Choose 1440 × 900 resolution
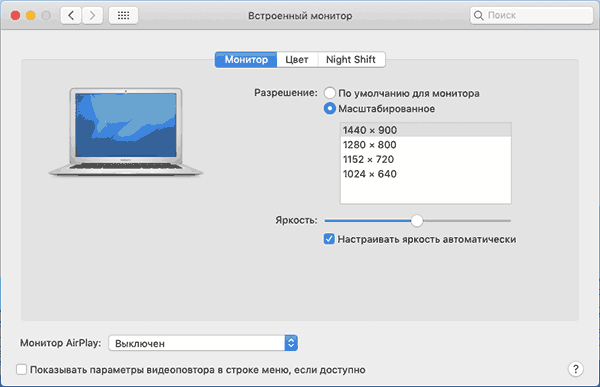 426,130
